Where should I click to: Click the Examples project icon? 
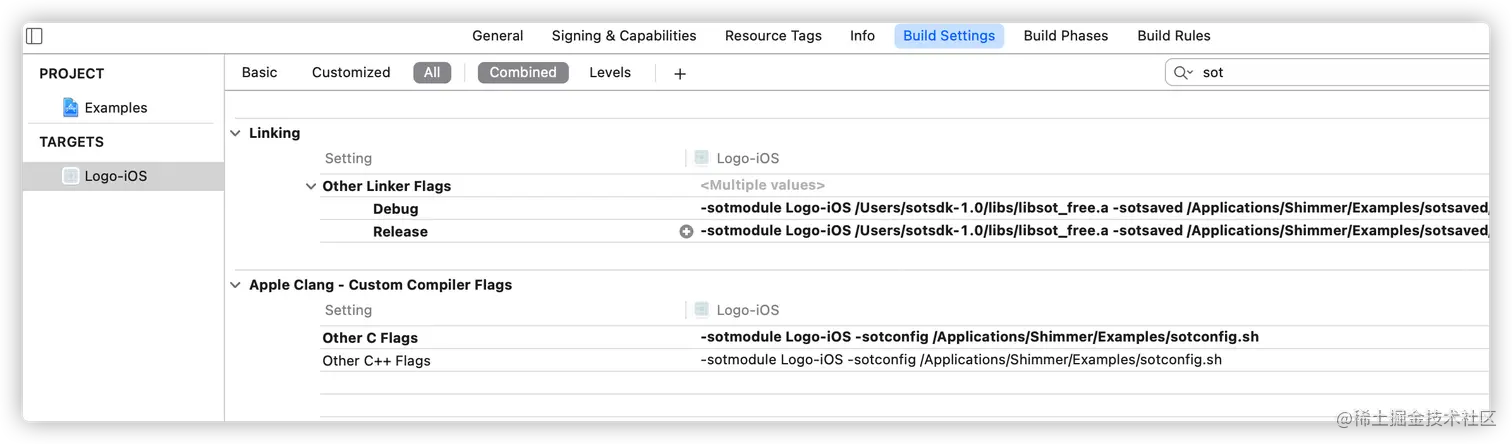[x=70, y=107]
